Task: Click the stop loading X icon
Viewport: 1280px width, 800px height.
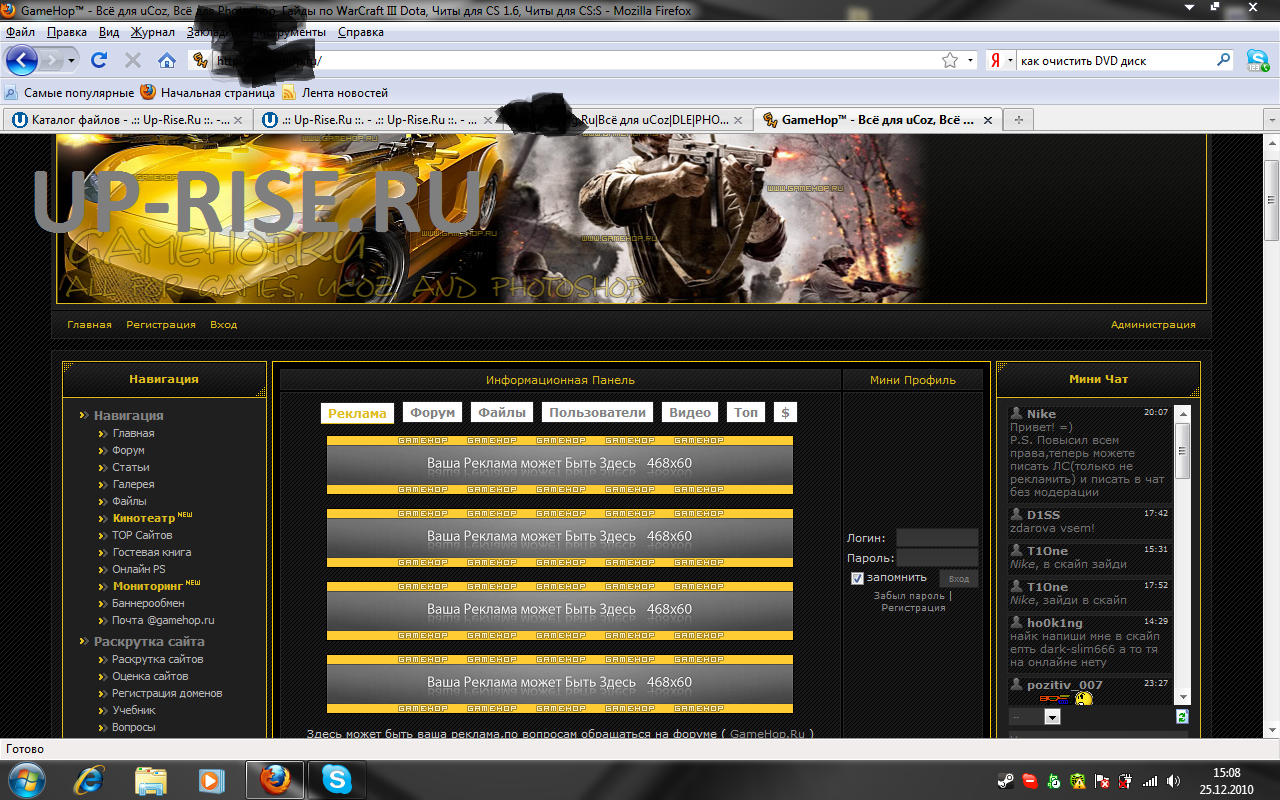Action: pos(132,60)
